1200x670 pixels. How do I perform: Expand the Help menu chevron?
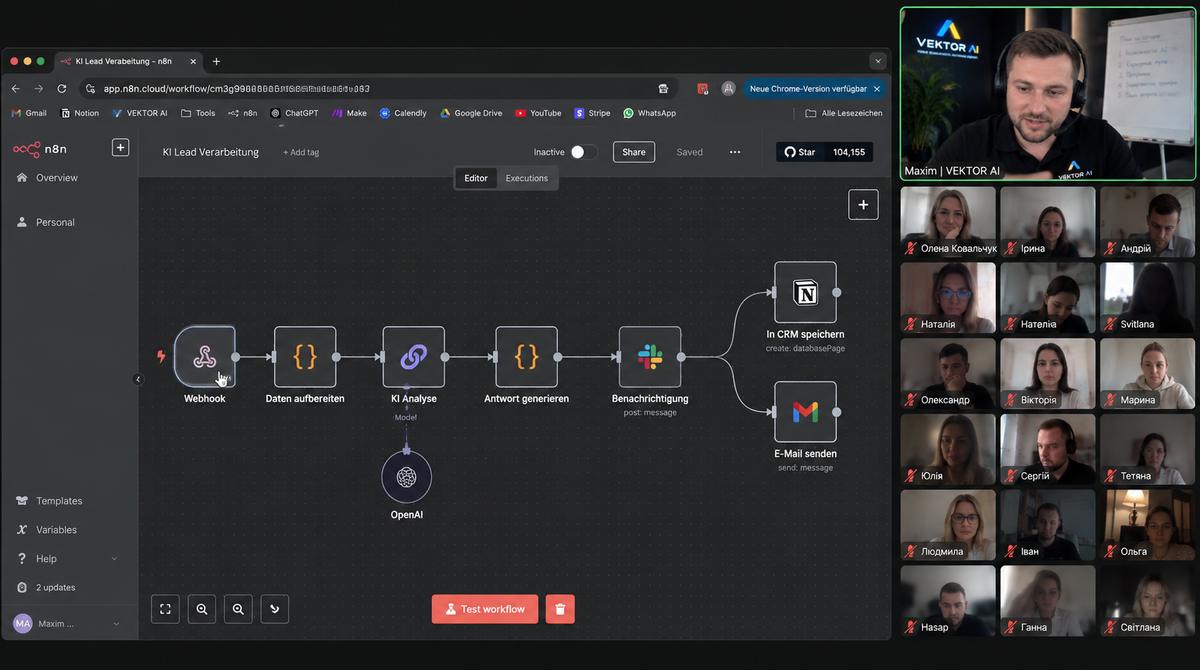tap(115, 559)
